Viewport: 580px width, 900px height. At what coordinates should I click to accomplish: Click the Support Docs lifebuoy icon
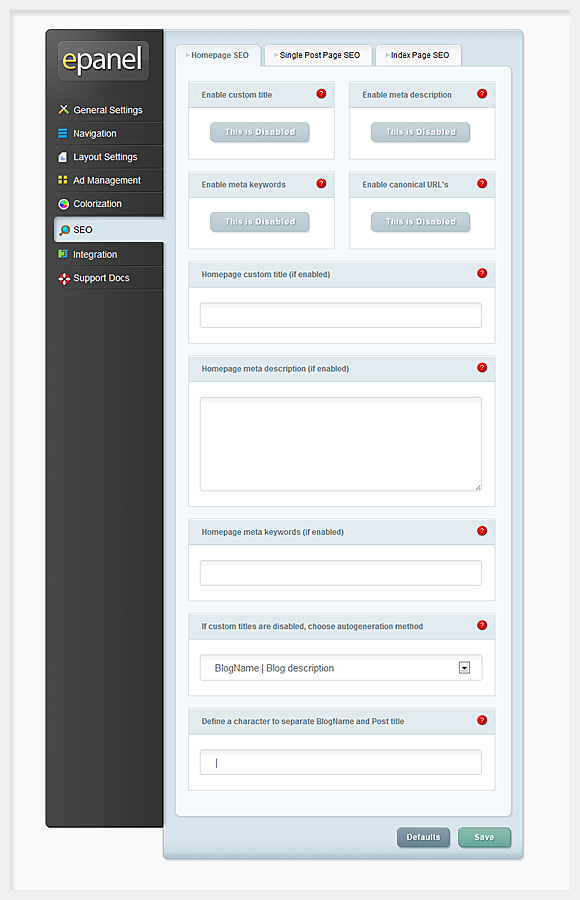pyautogui.click(x=64, y=278)
